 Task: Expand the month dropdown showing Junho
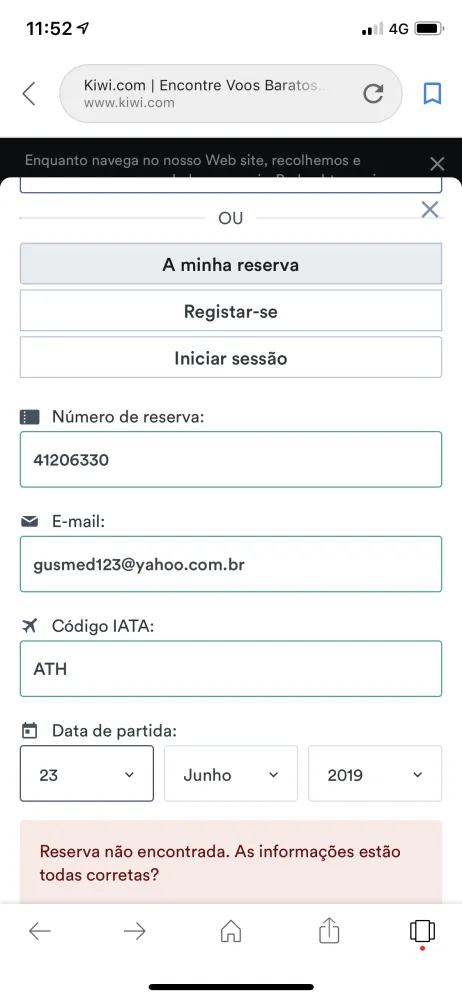(231, 774)
